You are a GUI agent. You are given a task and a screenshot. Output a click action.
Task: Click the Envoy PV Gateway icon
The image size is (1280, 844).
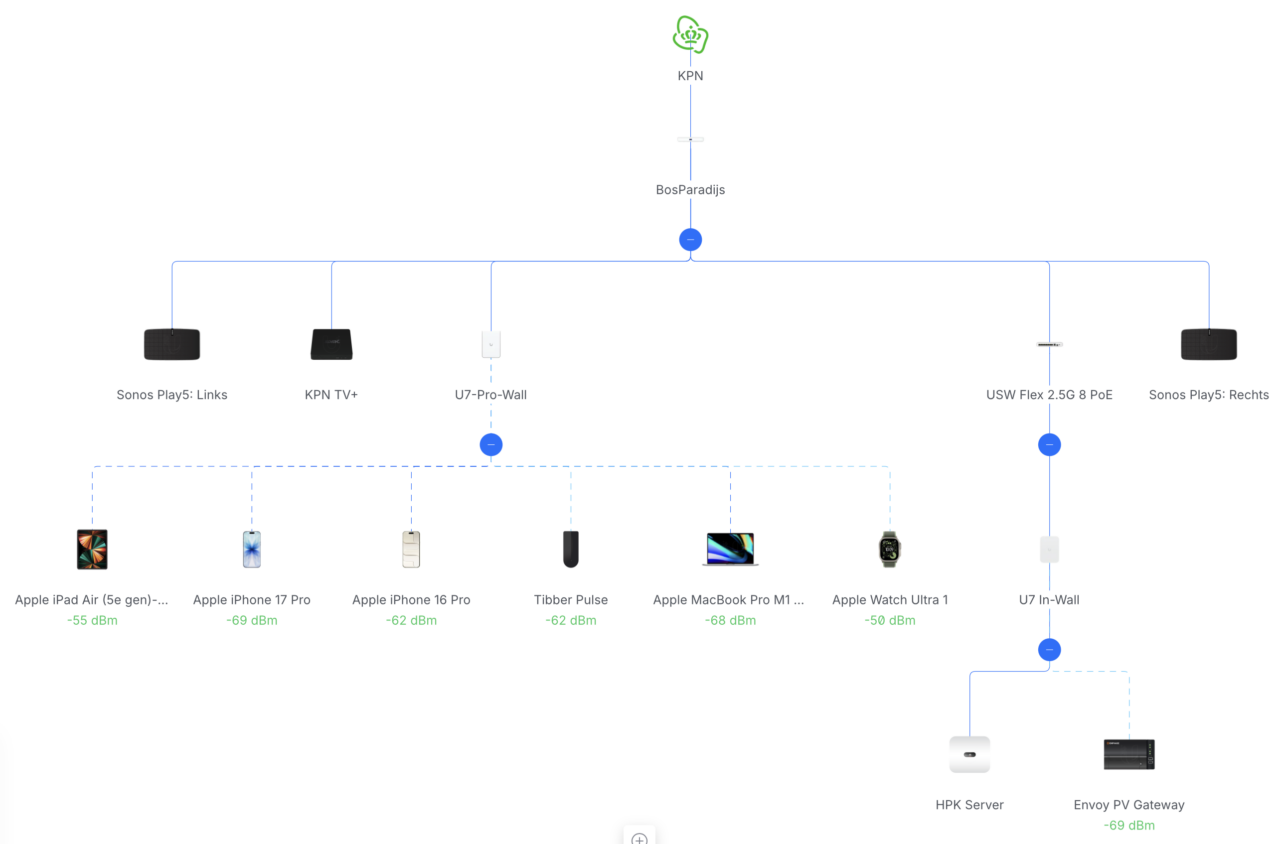pos(1129,754)
